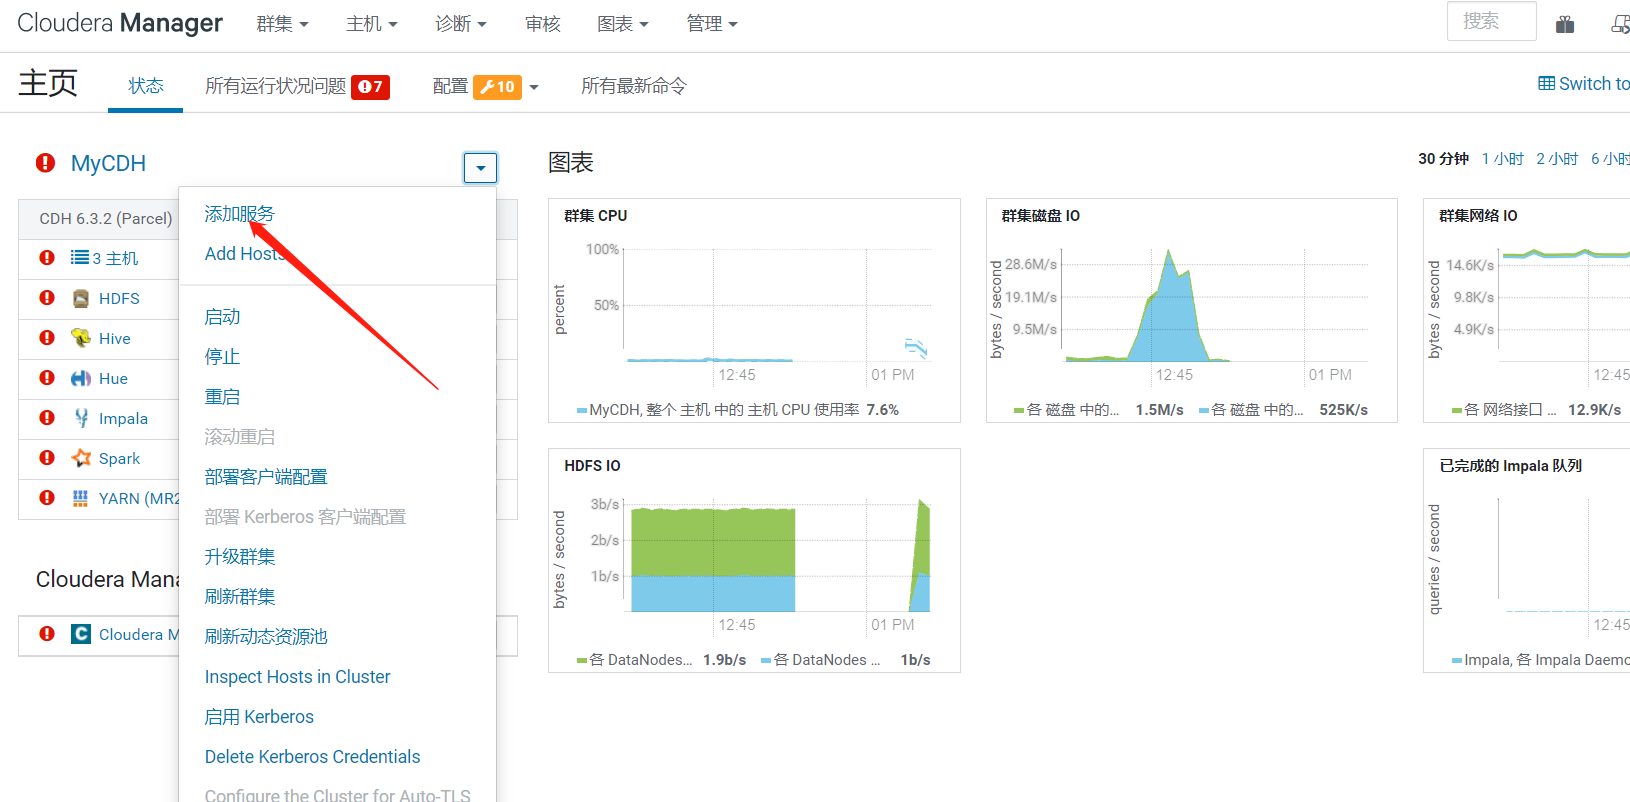Set chart range to 2 小时
The width and height of the screenshot is (1630, 802).
(x=1557, y=159)
